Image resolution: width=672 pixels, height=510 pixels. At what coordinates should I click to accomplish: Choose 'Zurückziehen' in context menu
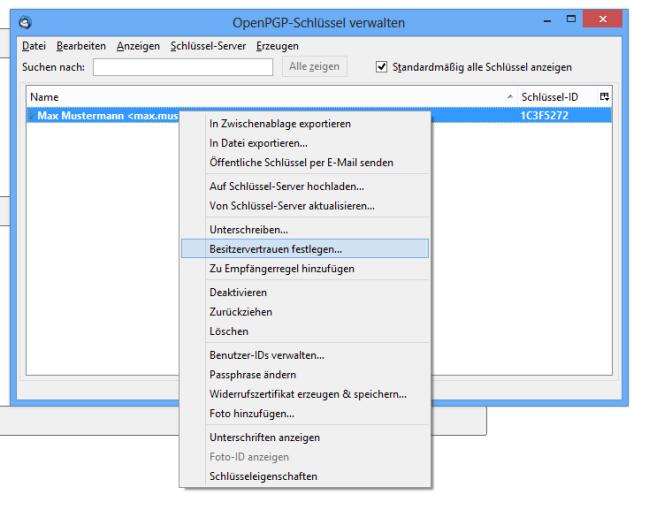tap(305, 312)
